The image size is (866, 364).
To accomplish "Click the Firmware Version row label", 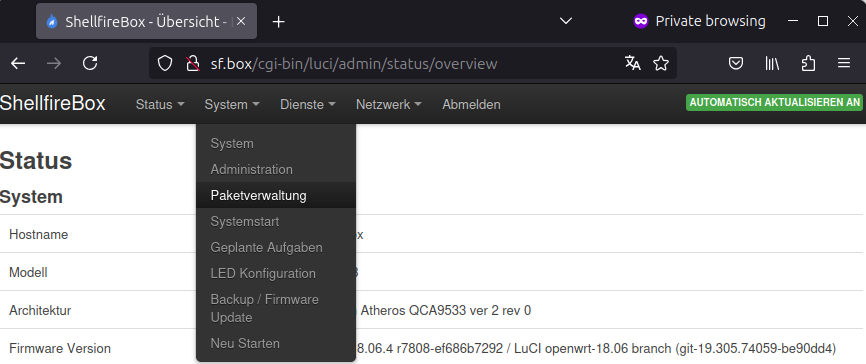I will tap(60, 349).
